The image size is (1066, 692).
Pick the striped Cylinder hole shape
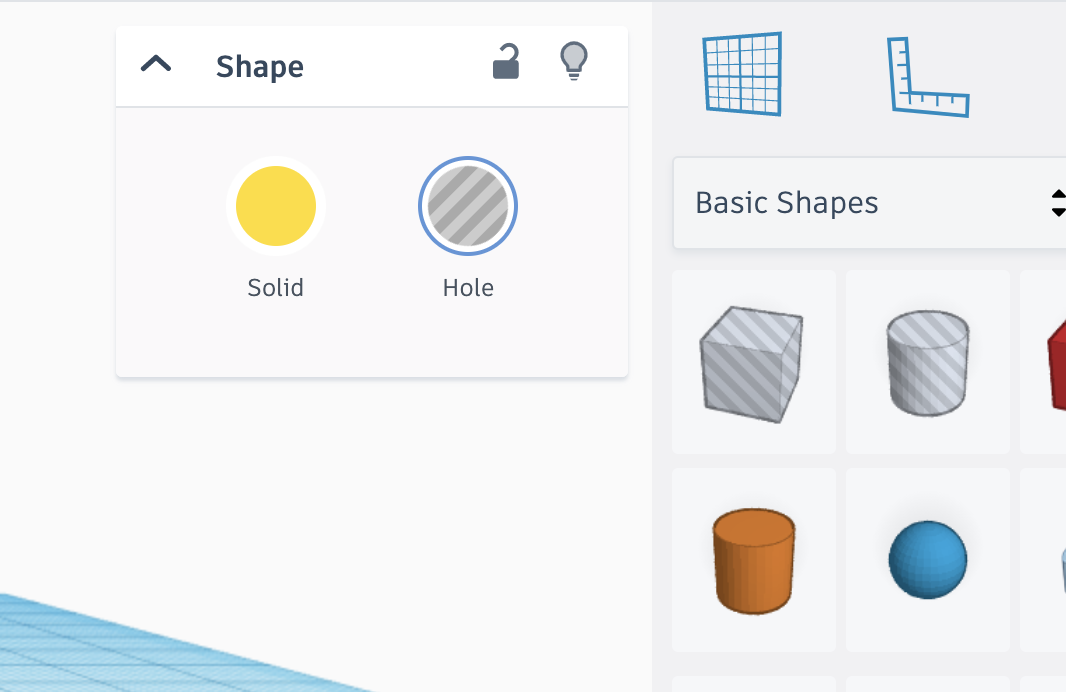point(927,362)
